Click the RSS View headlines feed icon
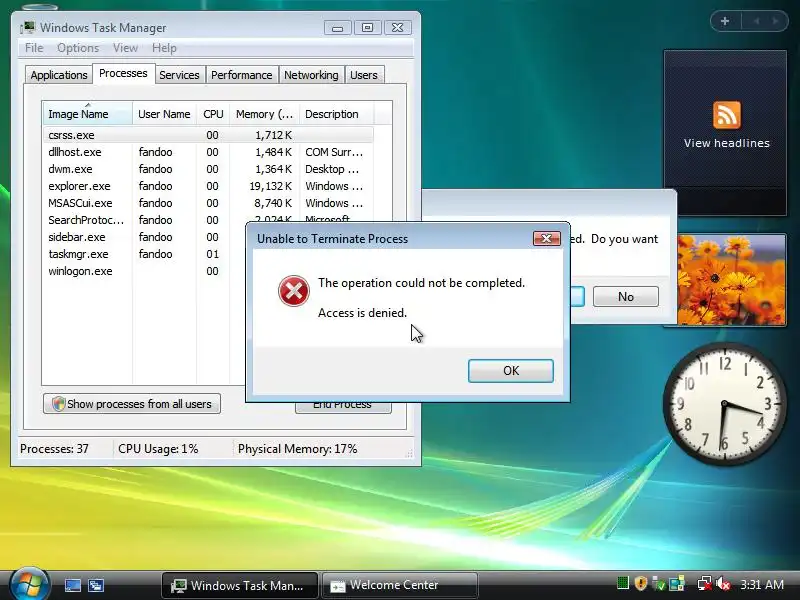The image size is (800, 600). 727,115
